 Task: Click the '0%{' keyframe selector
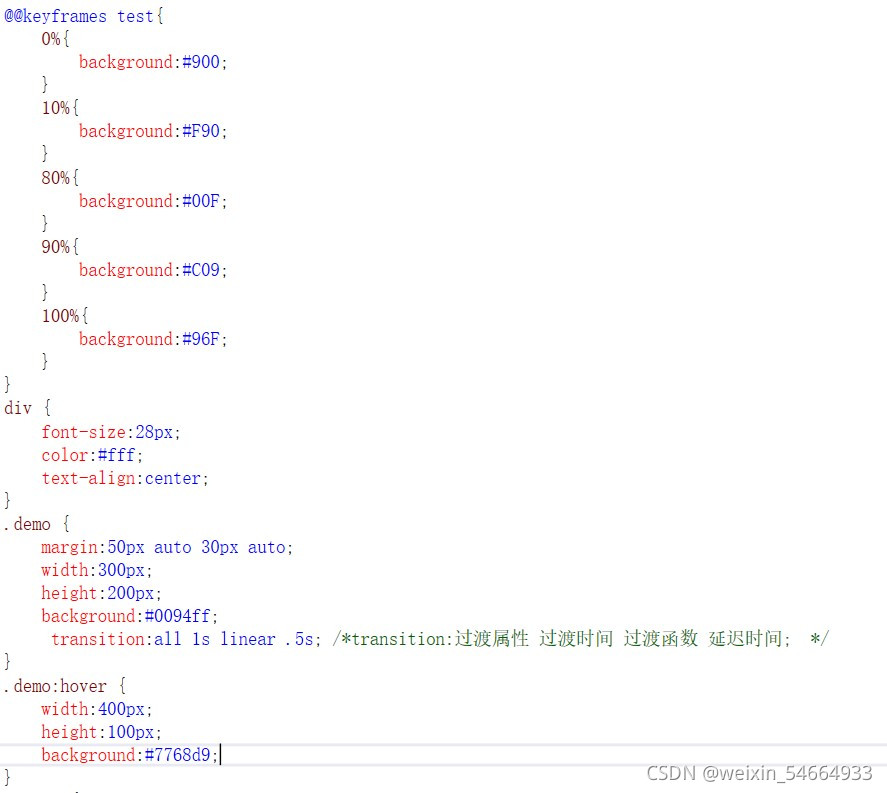tap(55, 39)
